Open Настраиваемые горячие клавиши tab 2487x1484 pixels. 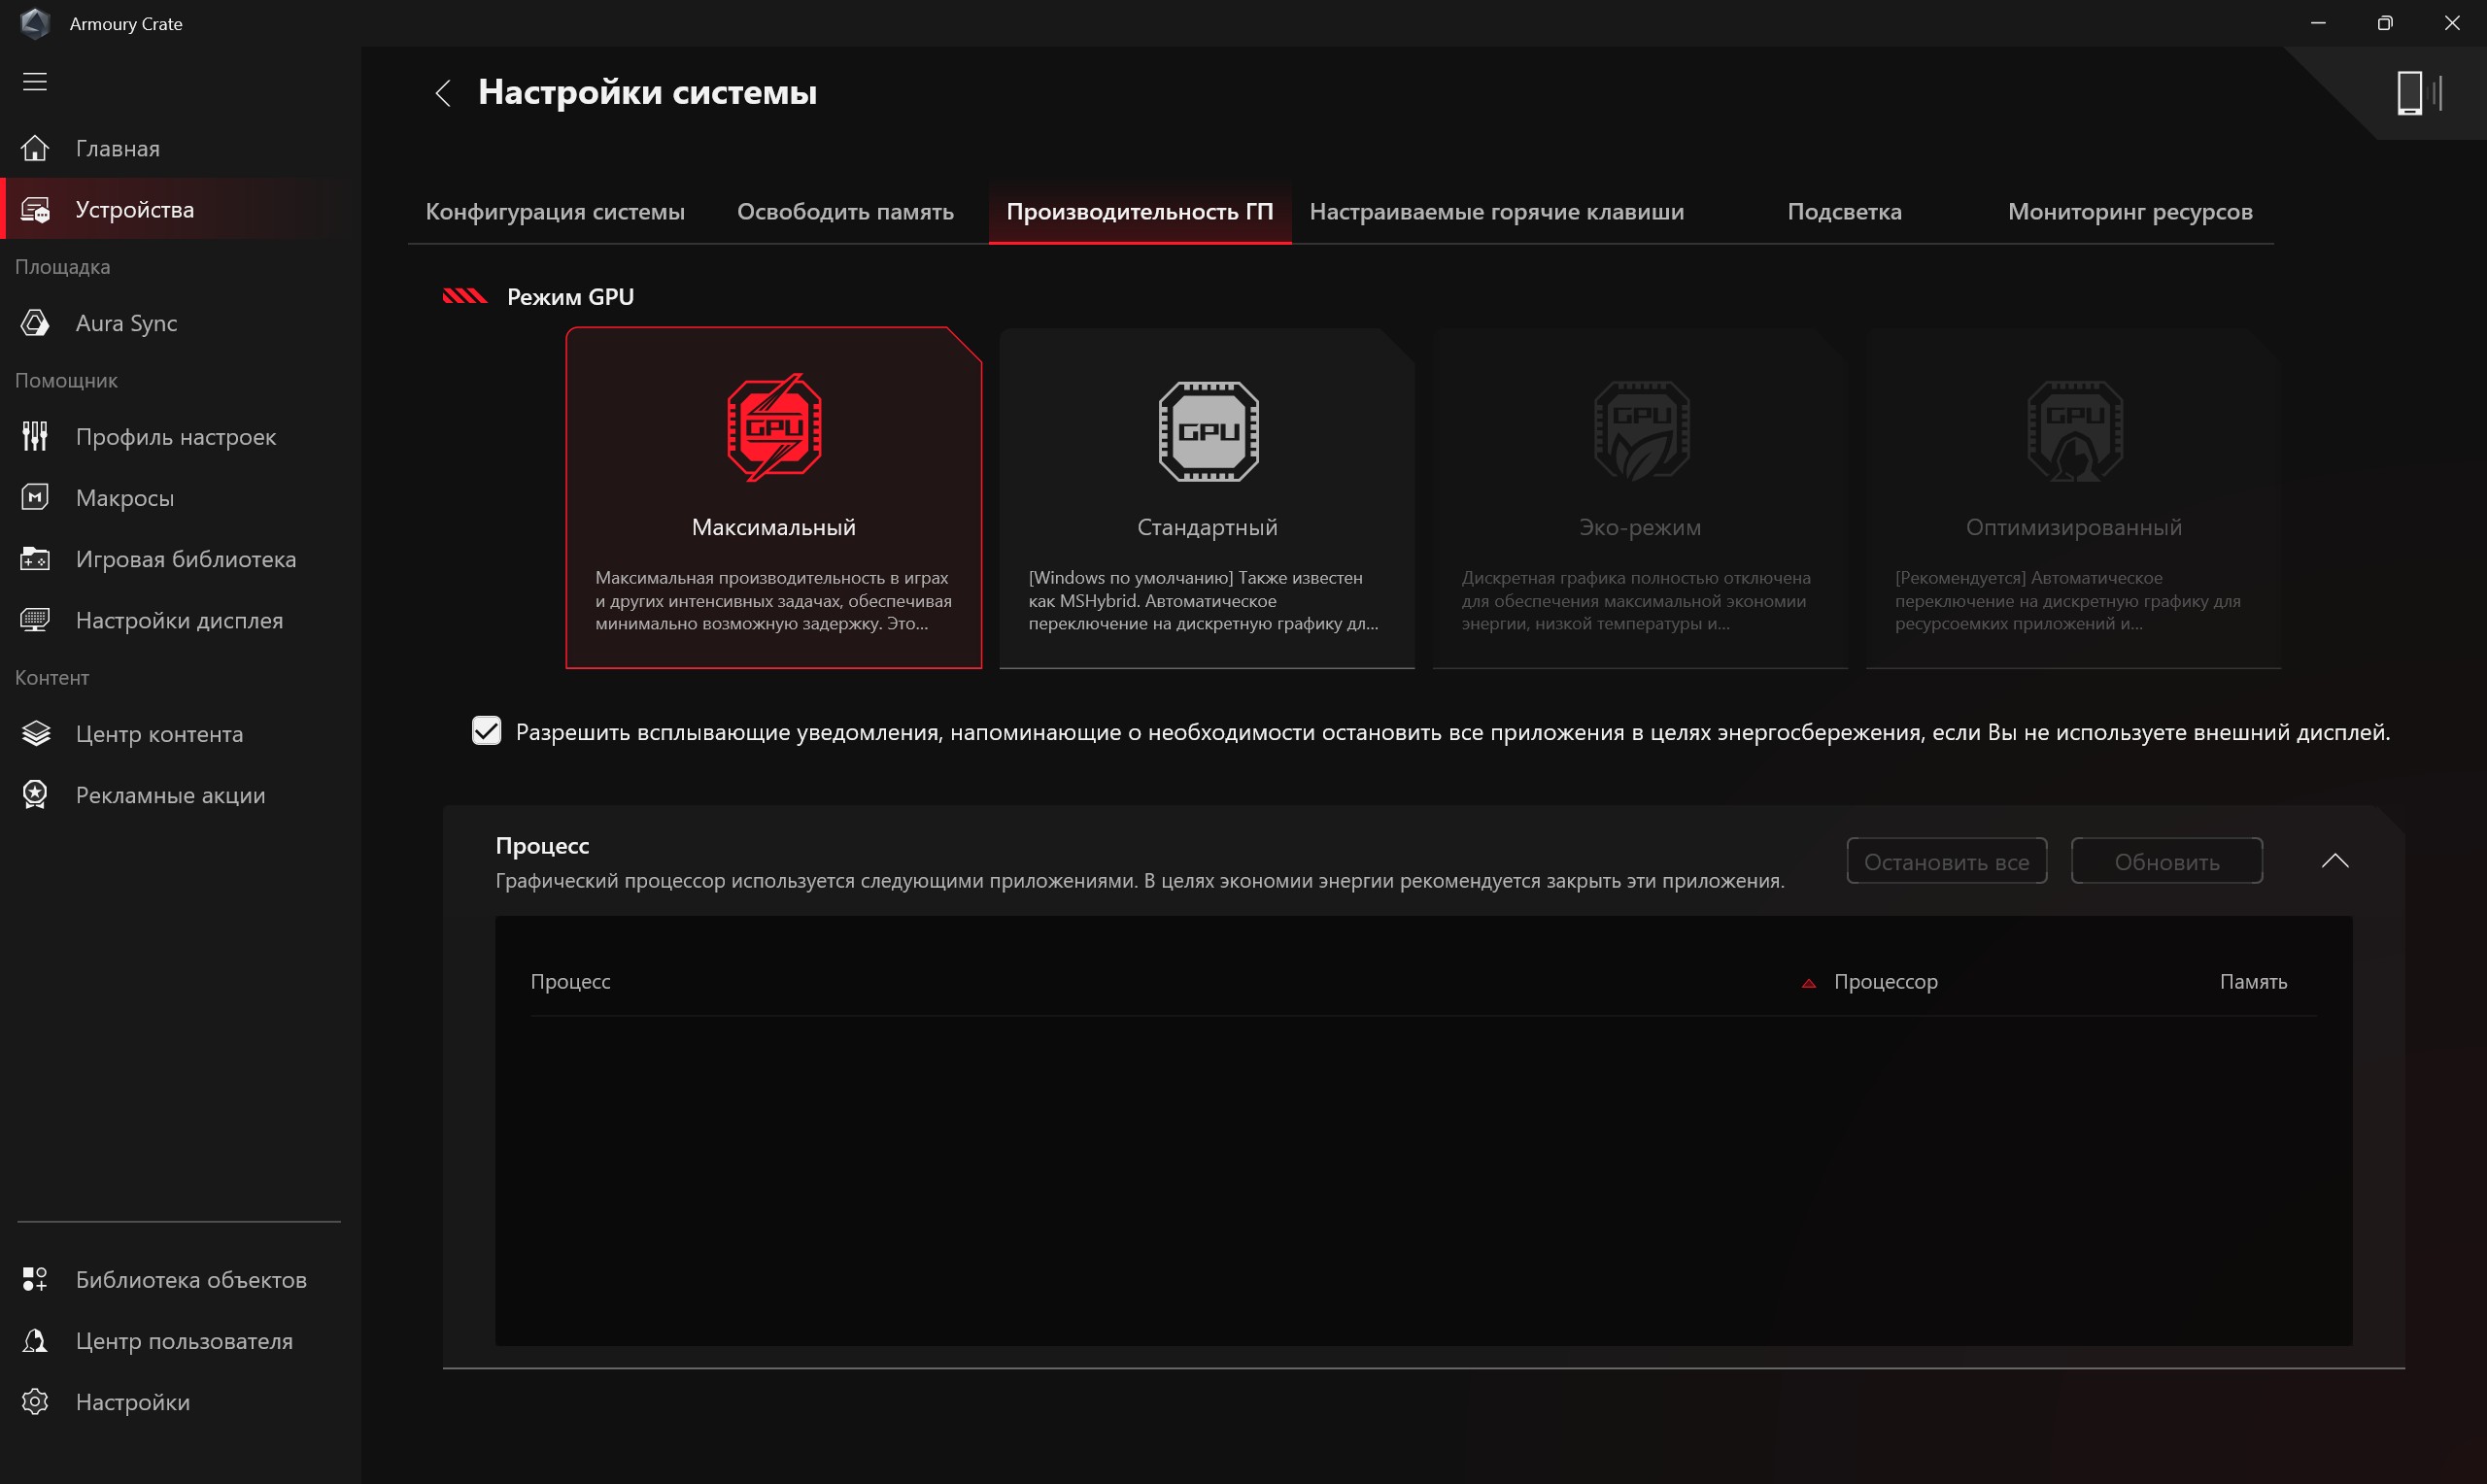[1496, 212]
